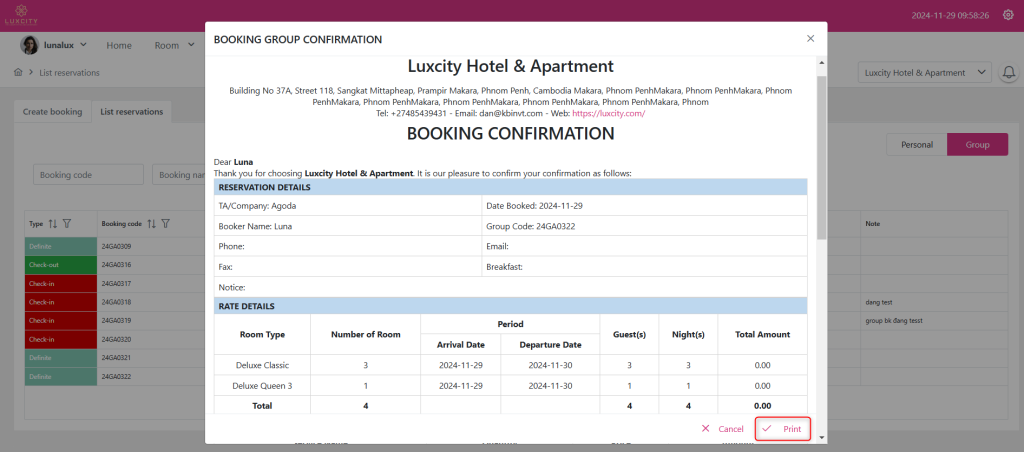Print the booking confirmation

pyautogui.click(x=782, y=429)
